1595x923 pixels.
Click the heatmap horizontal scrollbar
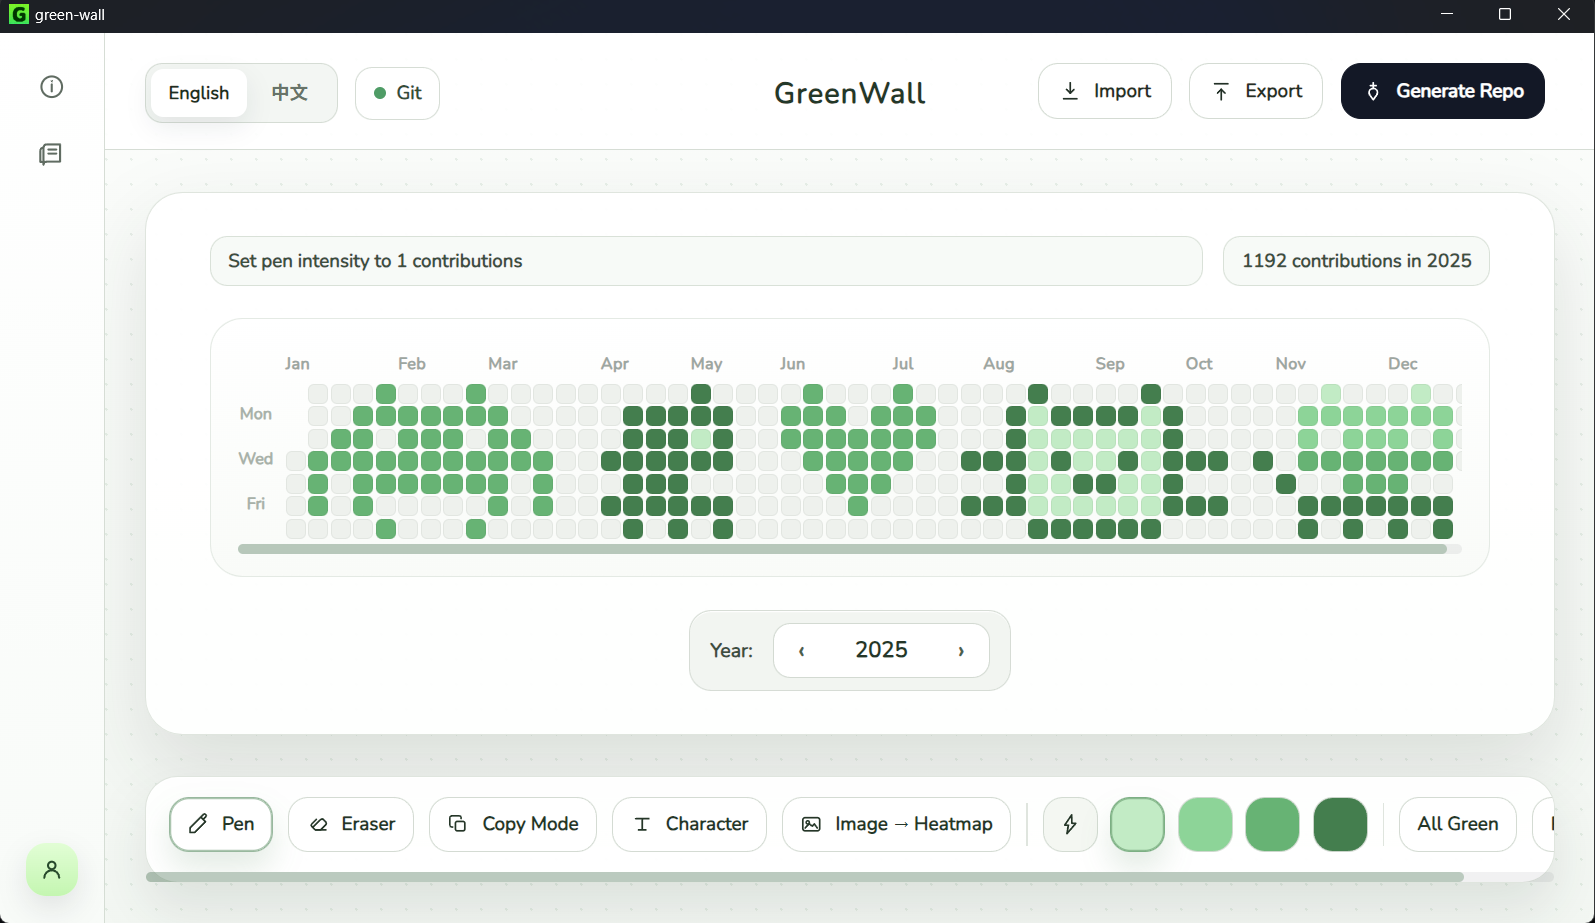click(842, 549)
